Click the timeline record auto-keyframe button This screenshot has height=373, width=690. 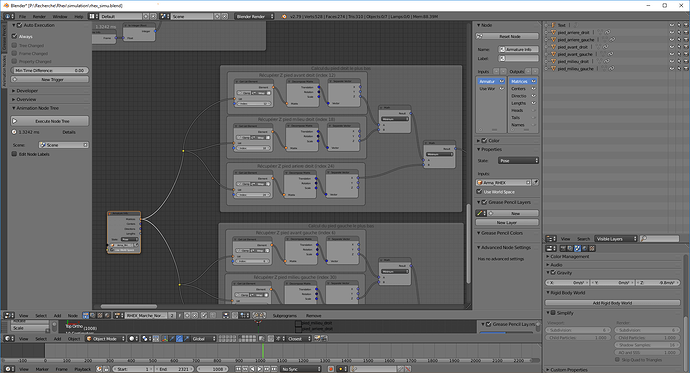(331, 369)
